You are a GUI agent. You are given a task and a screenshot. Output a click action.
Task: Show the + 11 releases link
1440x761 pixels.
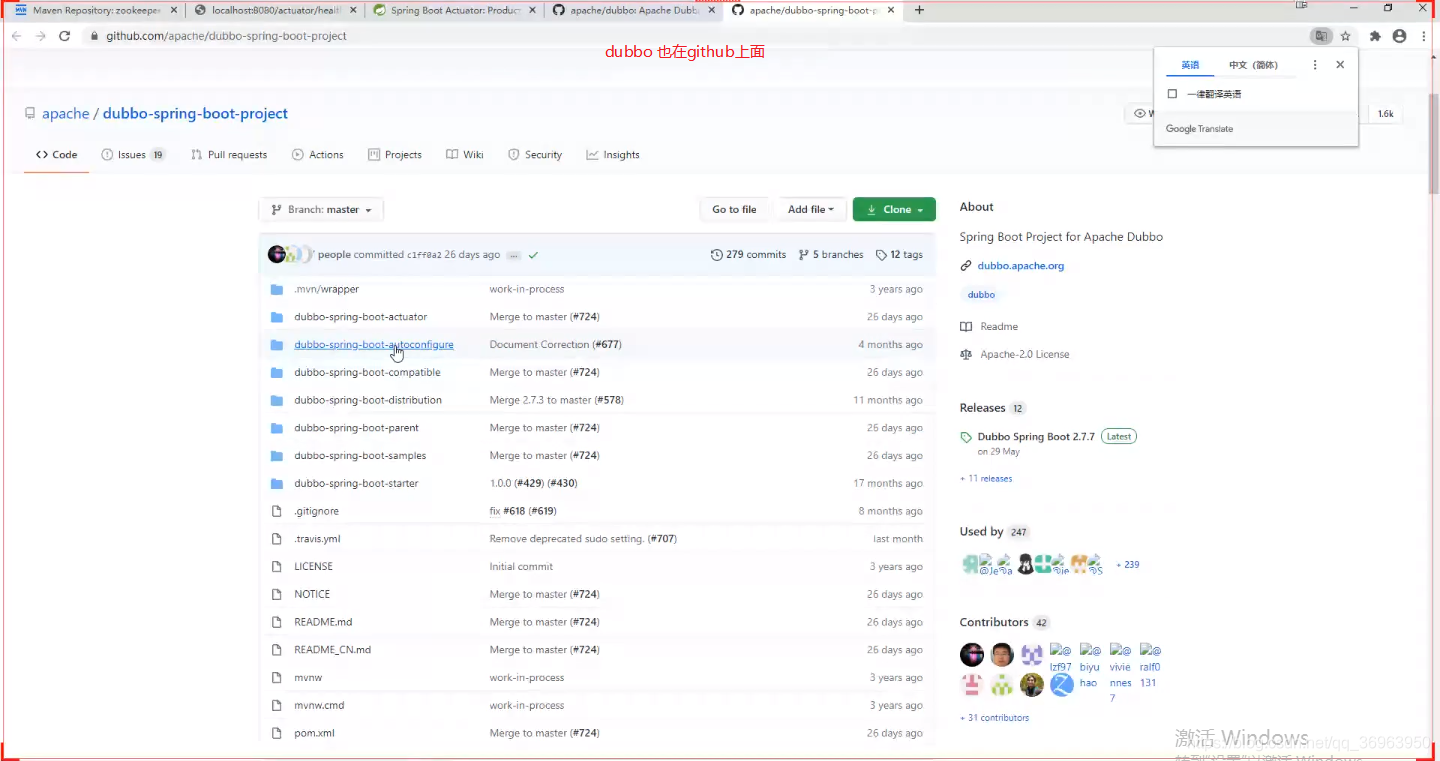click(x=986, y=479)
